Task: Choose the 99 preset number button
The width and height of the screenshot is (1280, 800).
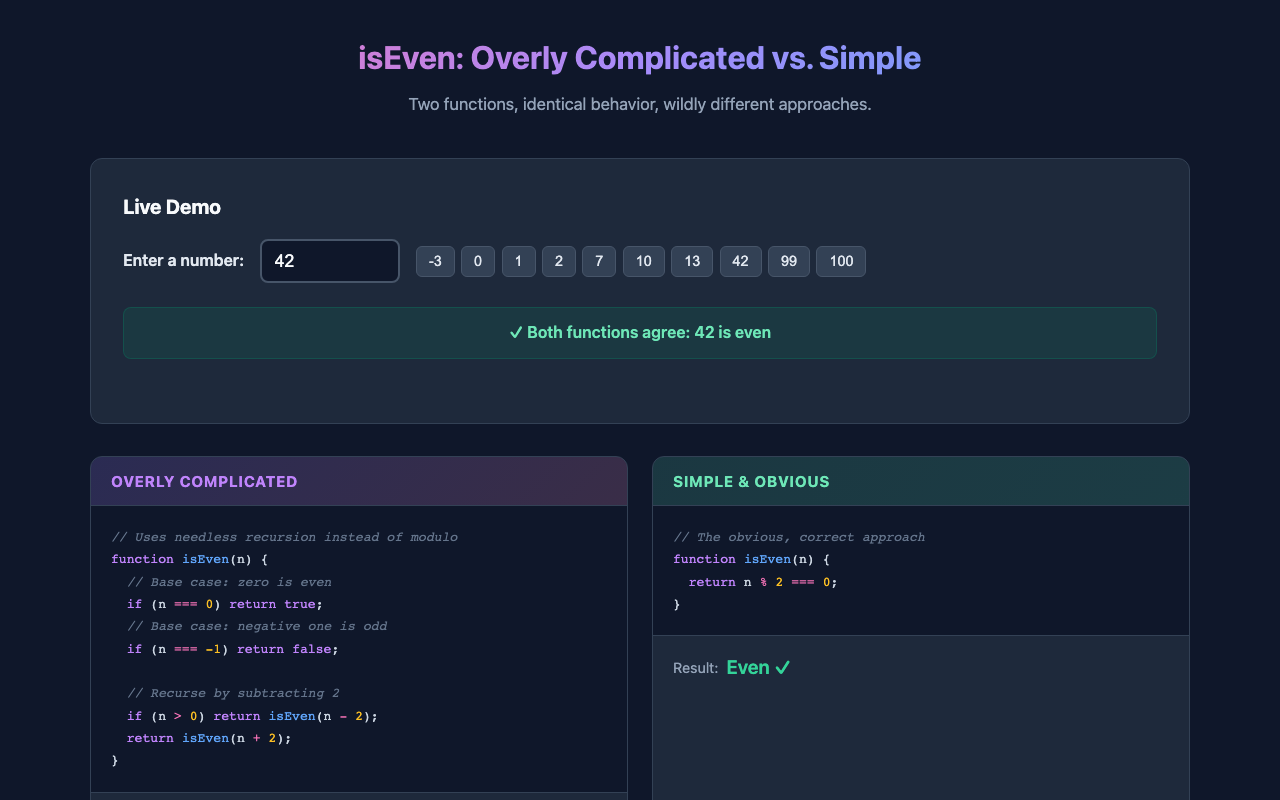Action: 789,261
